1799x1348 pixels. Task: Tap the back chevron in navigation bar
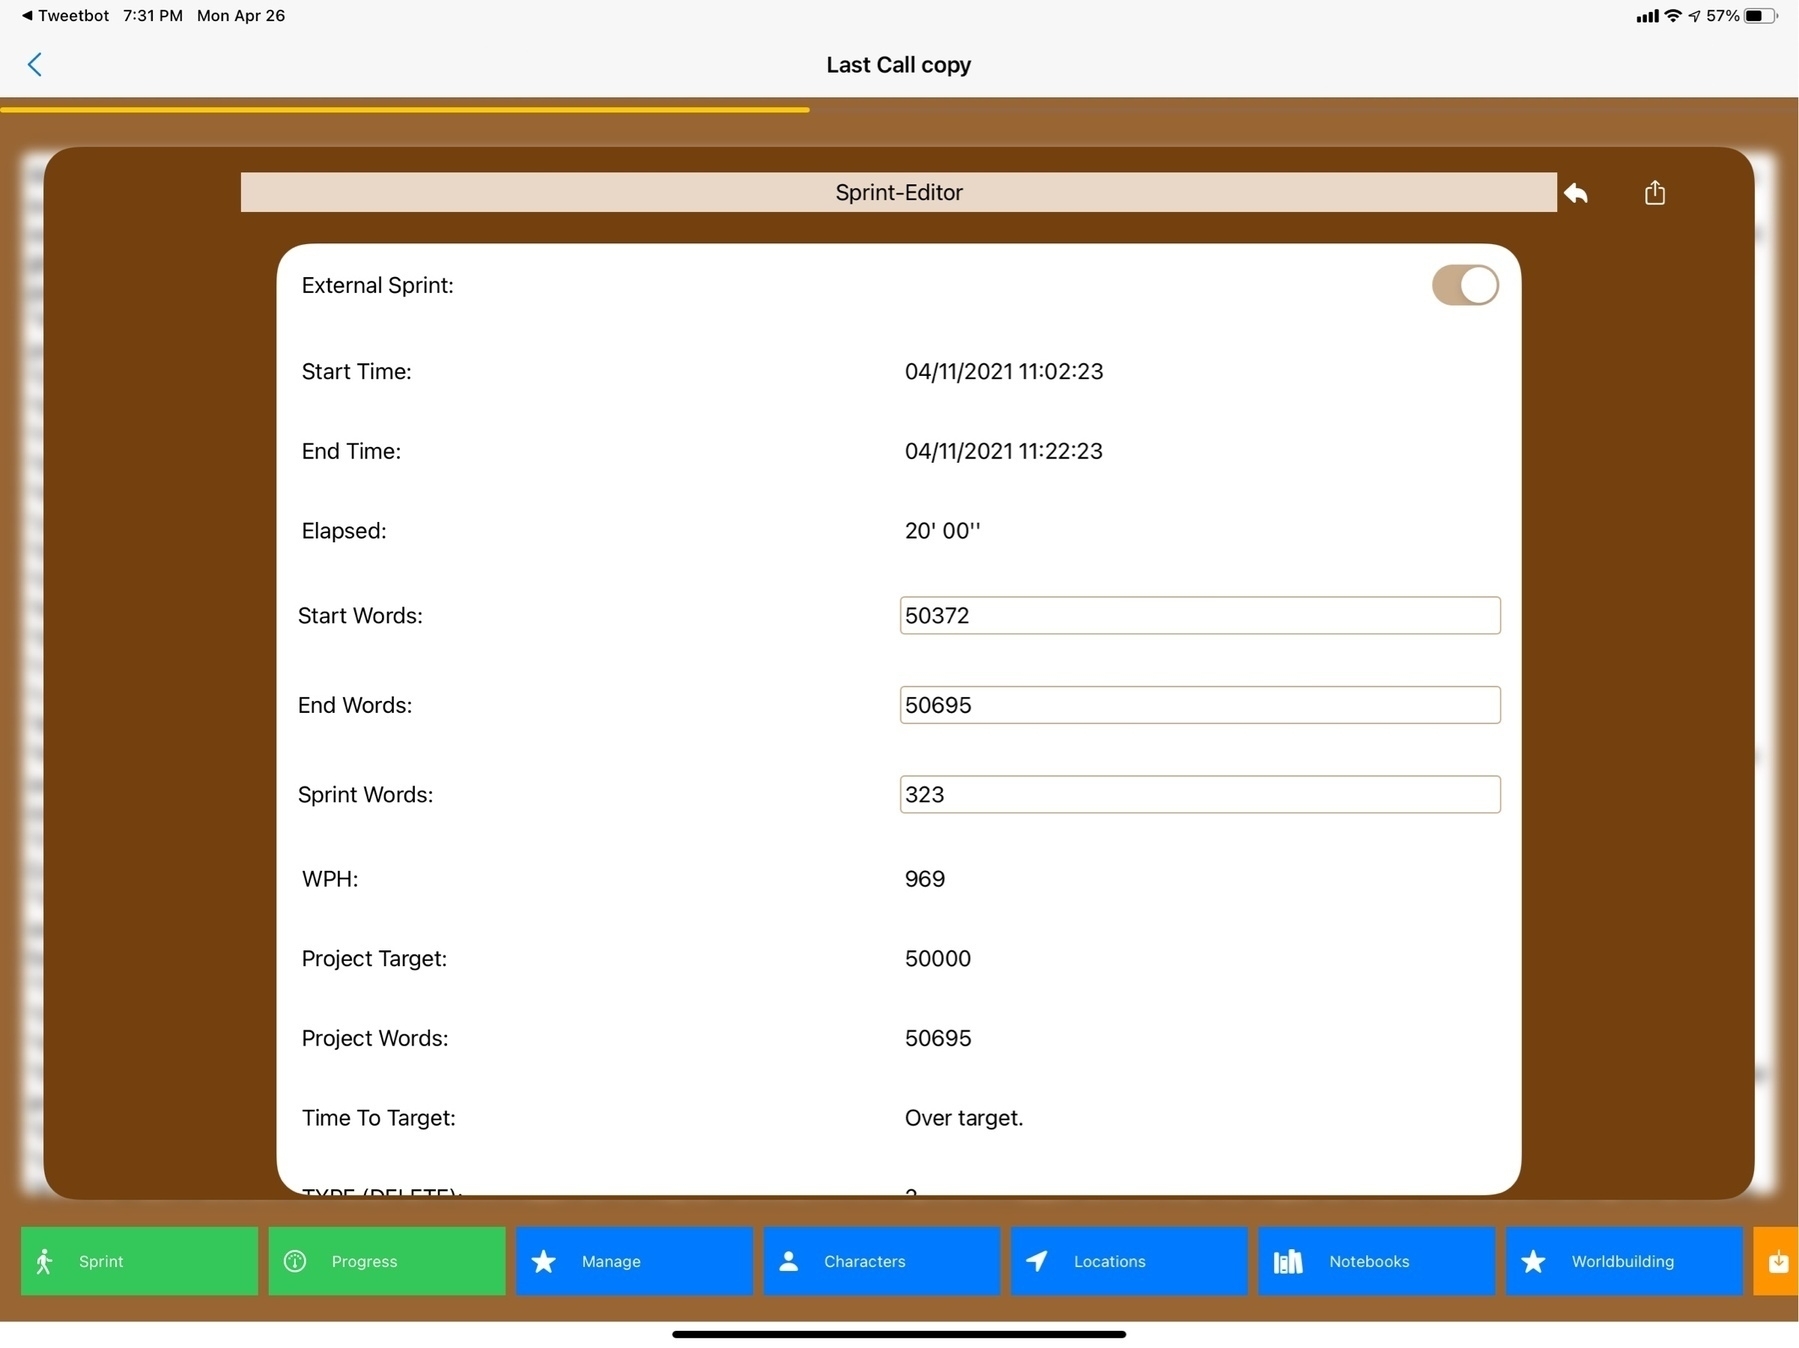[x=35, y=65]
